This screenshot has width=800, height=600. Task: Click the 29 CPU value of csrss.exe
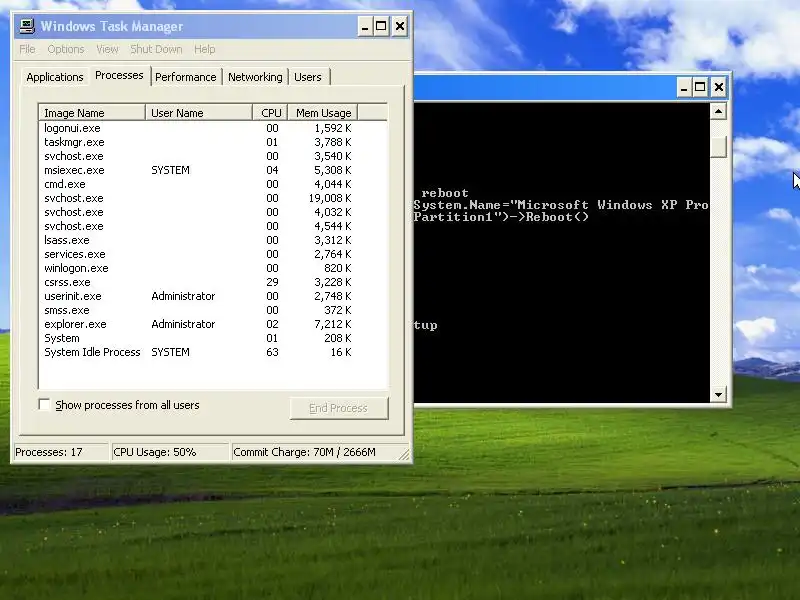[x=272, y=282]
